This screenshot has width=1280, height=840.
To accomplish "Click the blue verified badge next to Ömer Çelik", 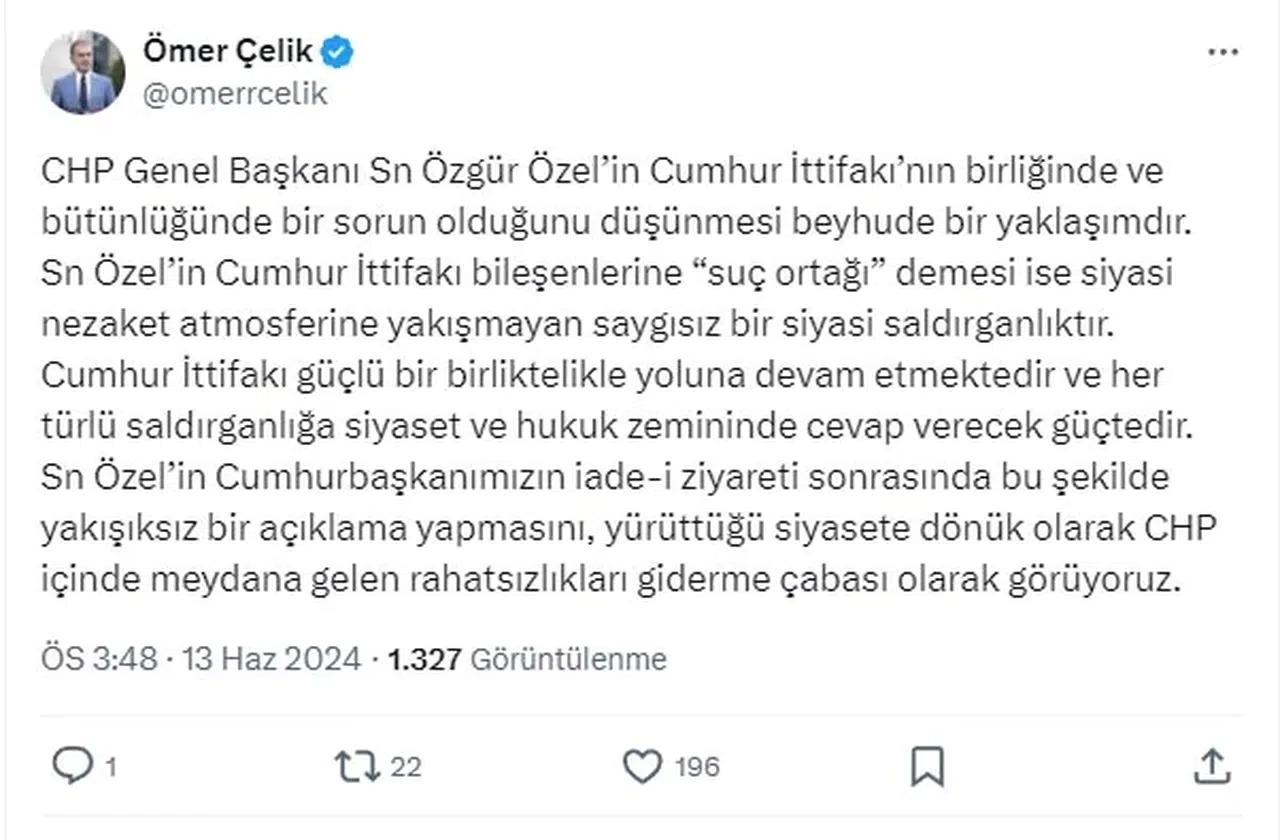I will (x=336, y=50).
